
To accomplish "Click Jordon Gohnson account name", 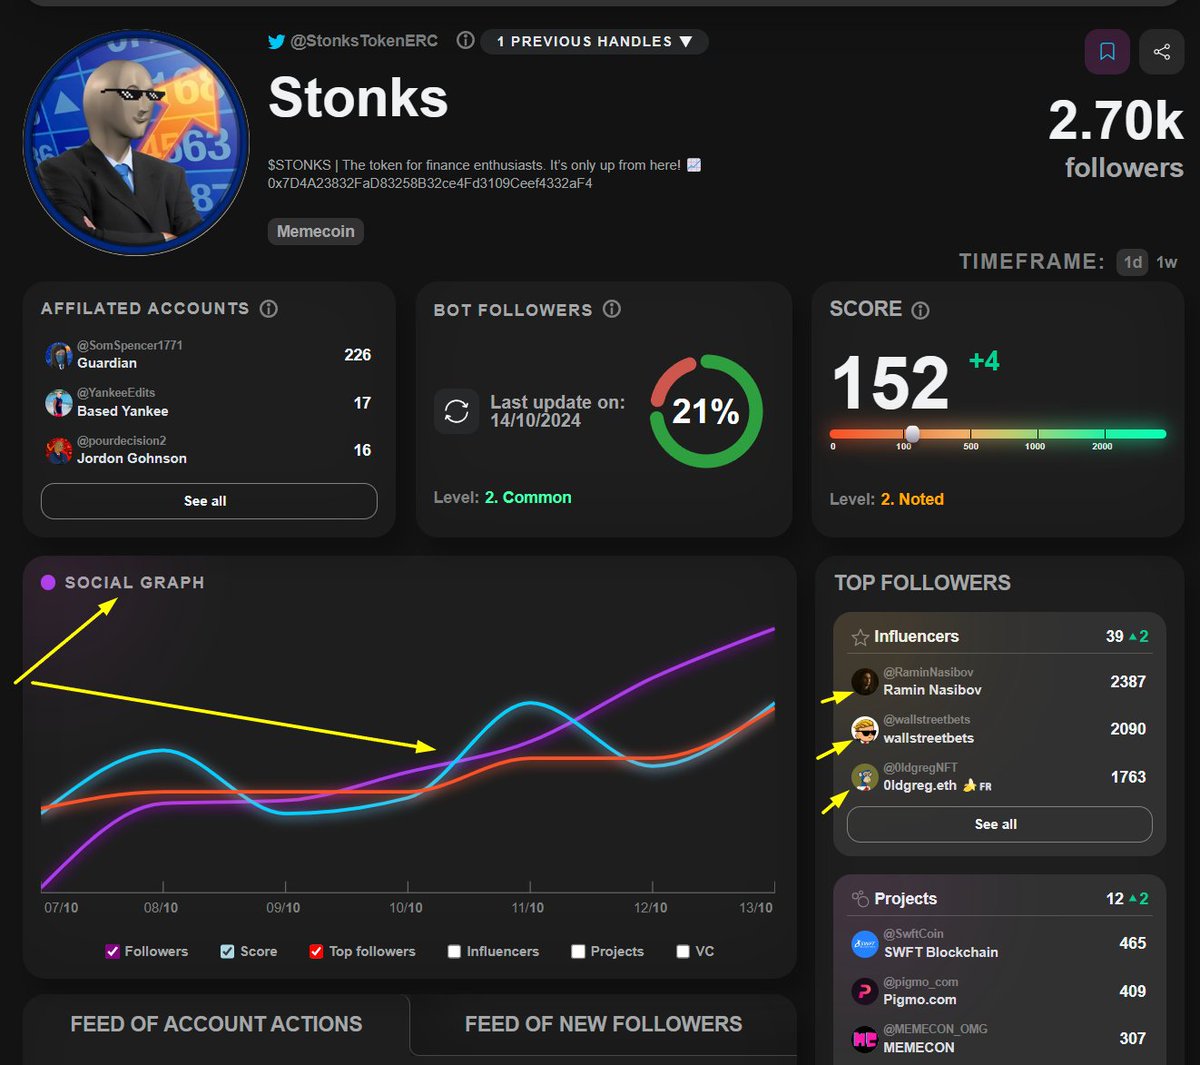I will (132, 458).
